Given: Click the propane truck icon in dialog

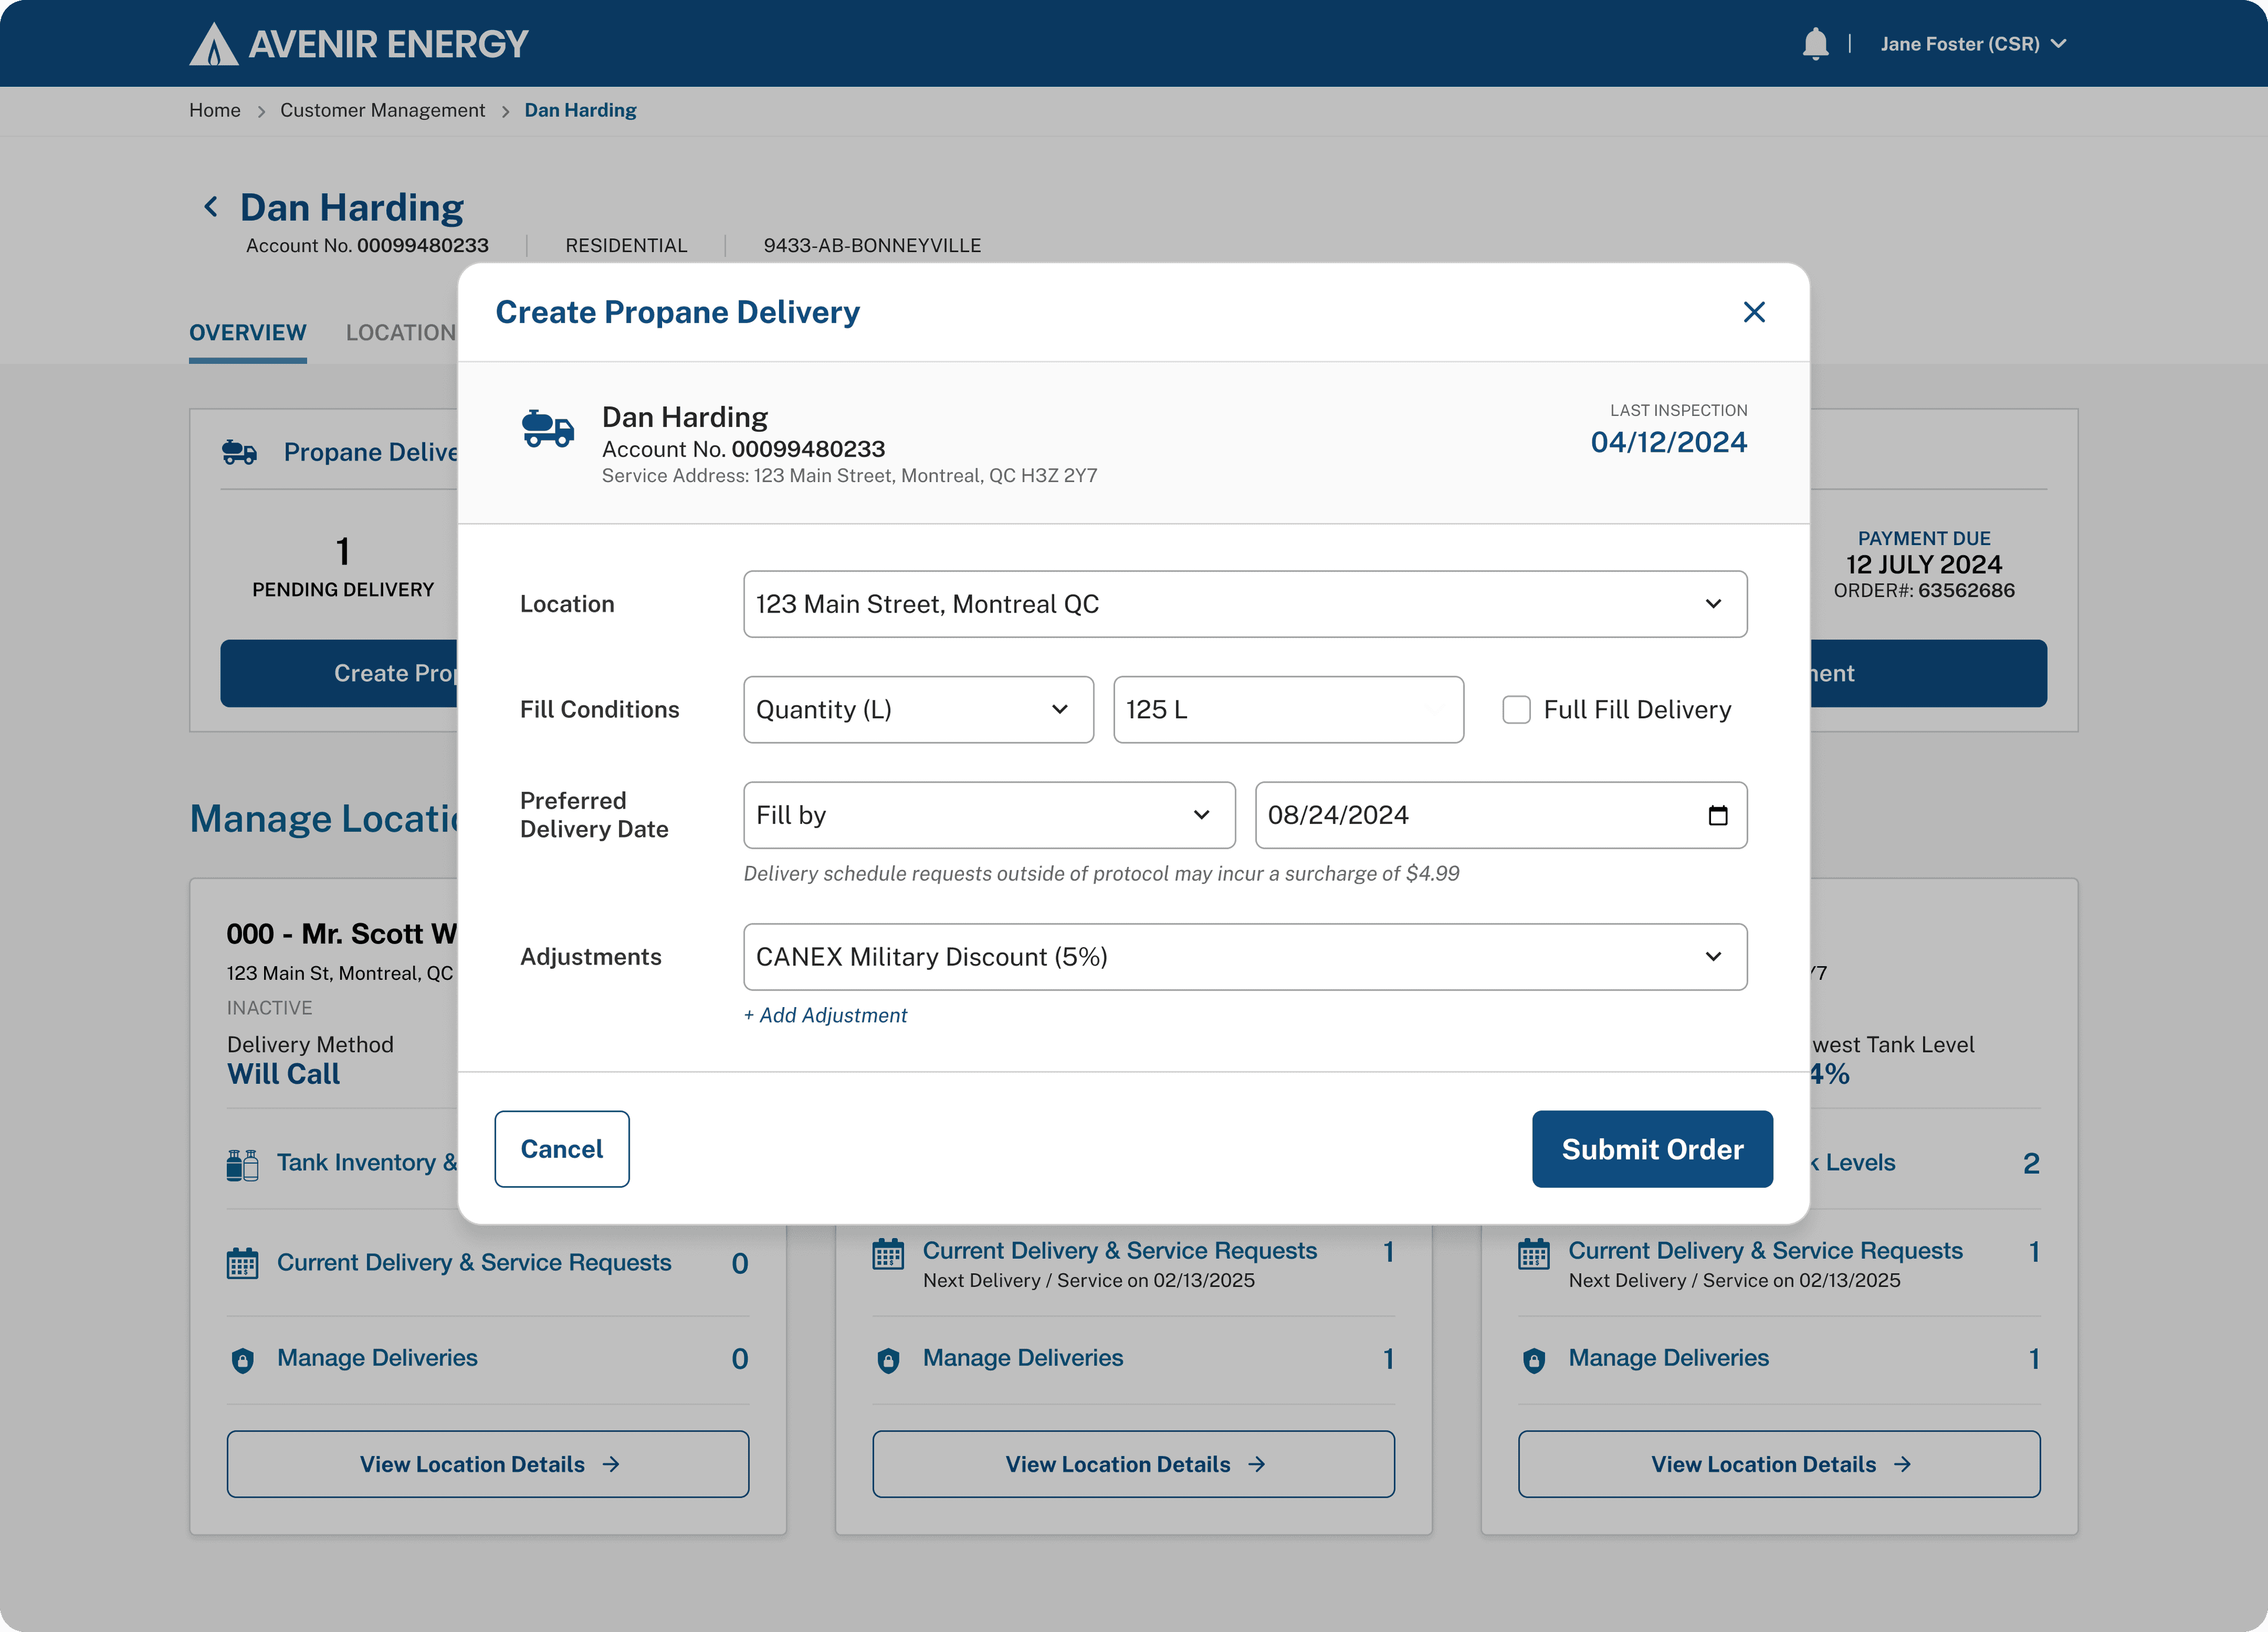Looking at the screenshot, I should (548, 428).
